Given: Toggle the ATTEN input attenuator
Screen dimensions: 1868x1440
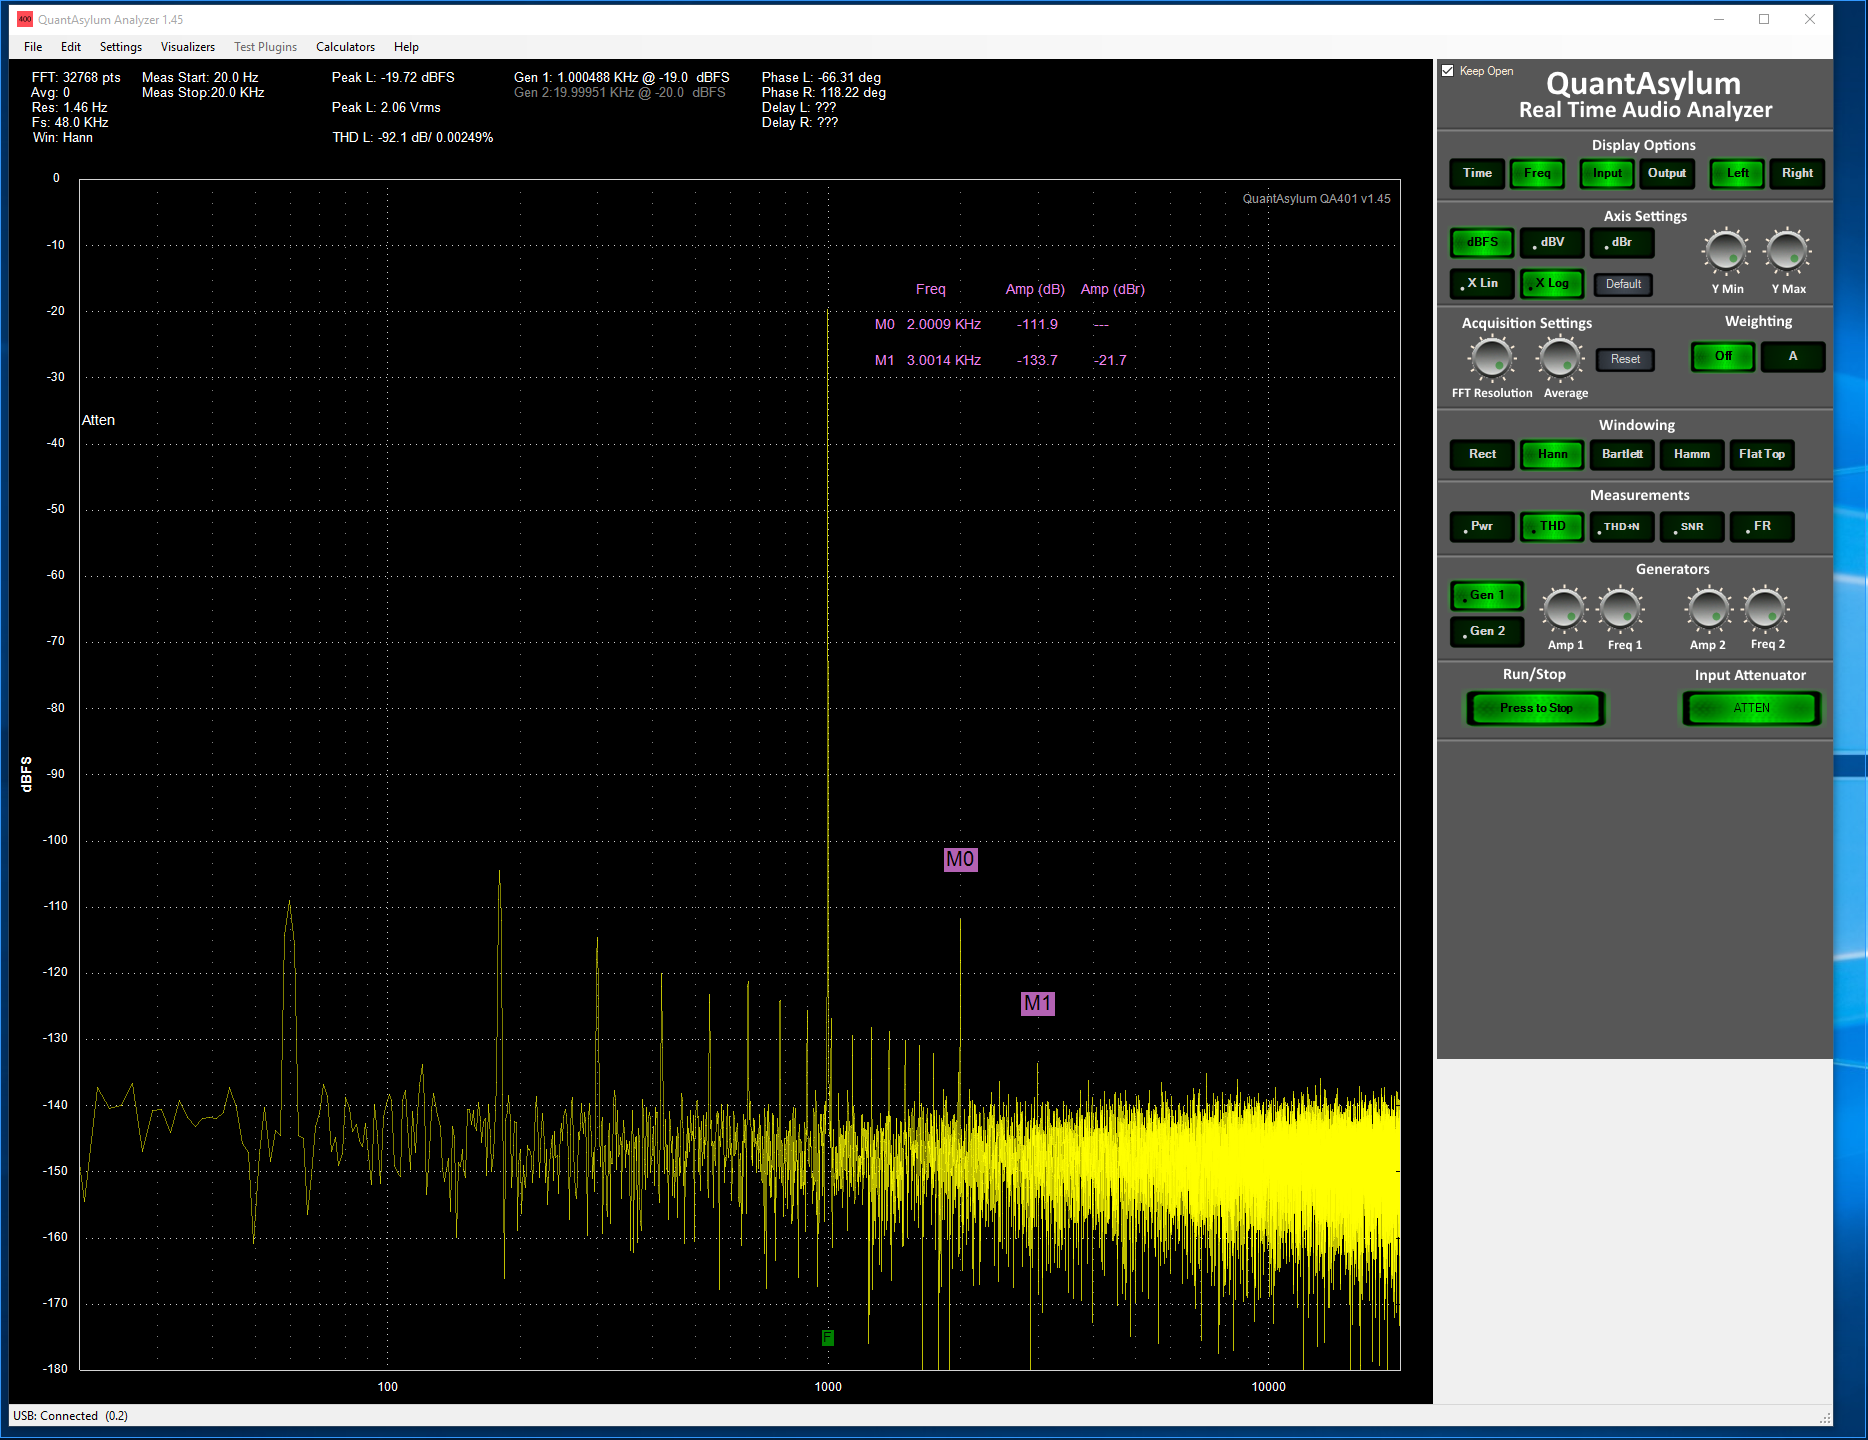Looking at the screenshot, I should (x=1751, y=708).
